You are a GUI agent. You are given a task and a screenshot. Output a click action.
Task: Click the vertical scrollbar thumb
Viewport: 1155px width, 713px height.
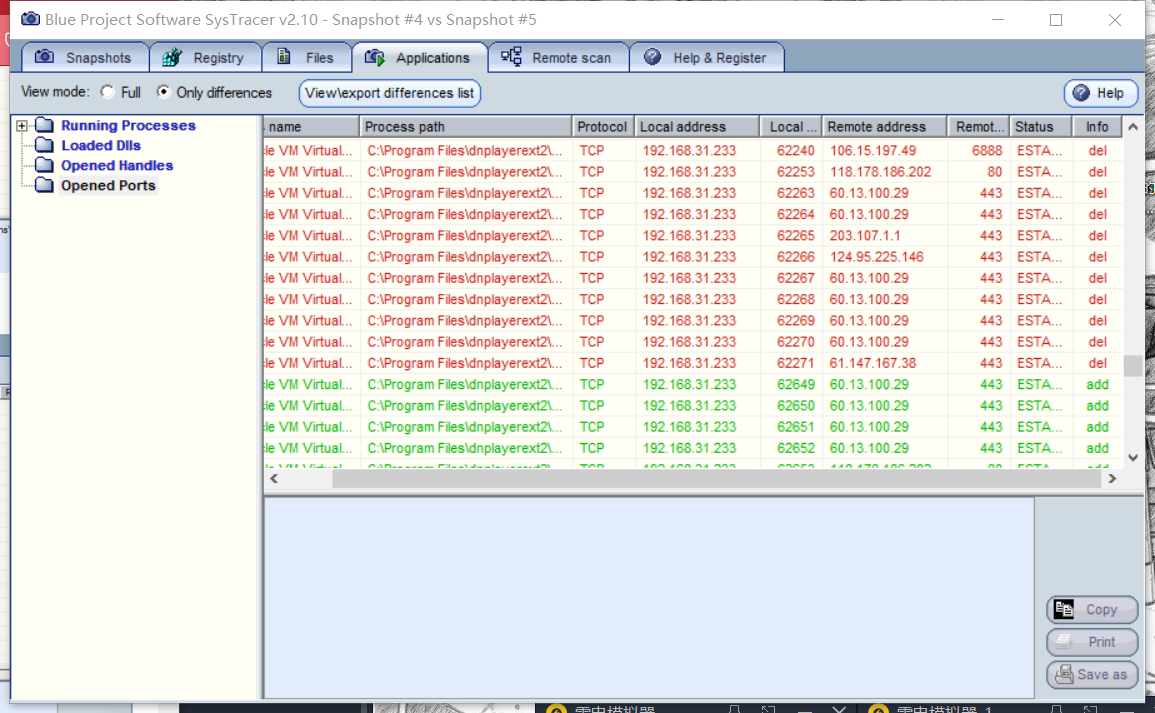[x=1133, y=365]
